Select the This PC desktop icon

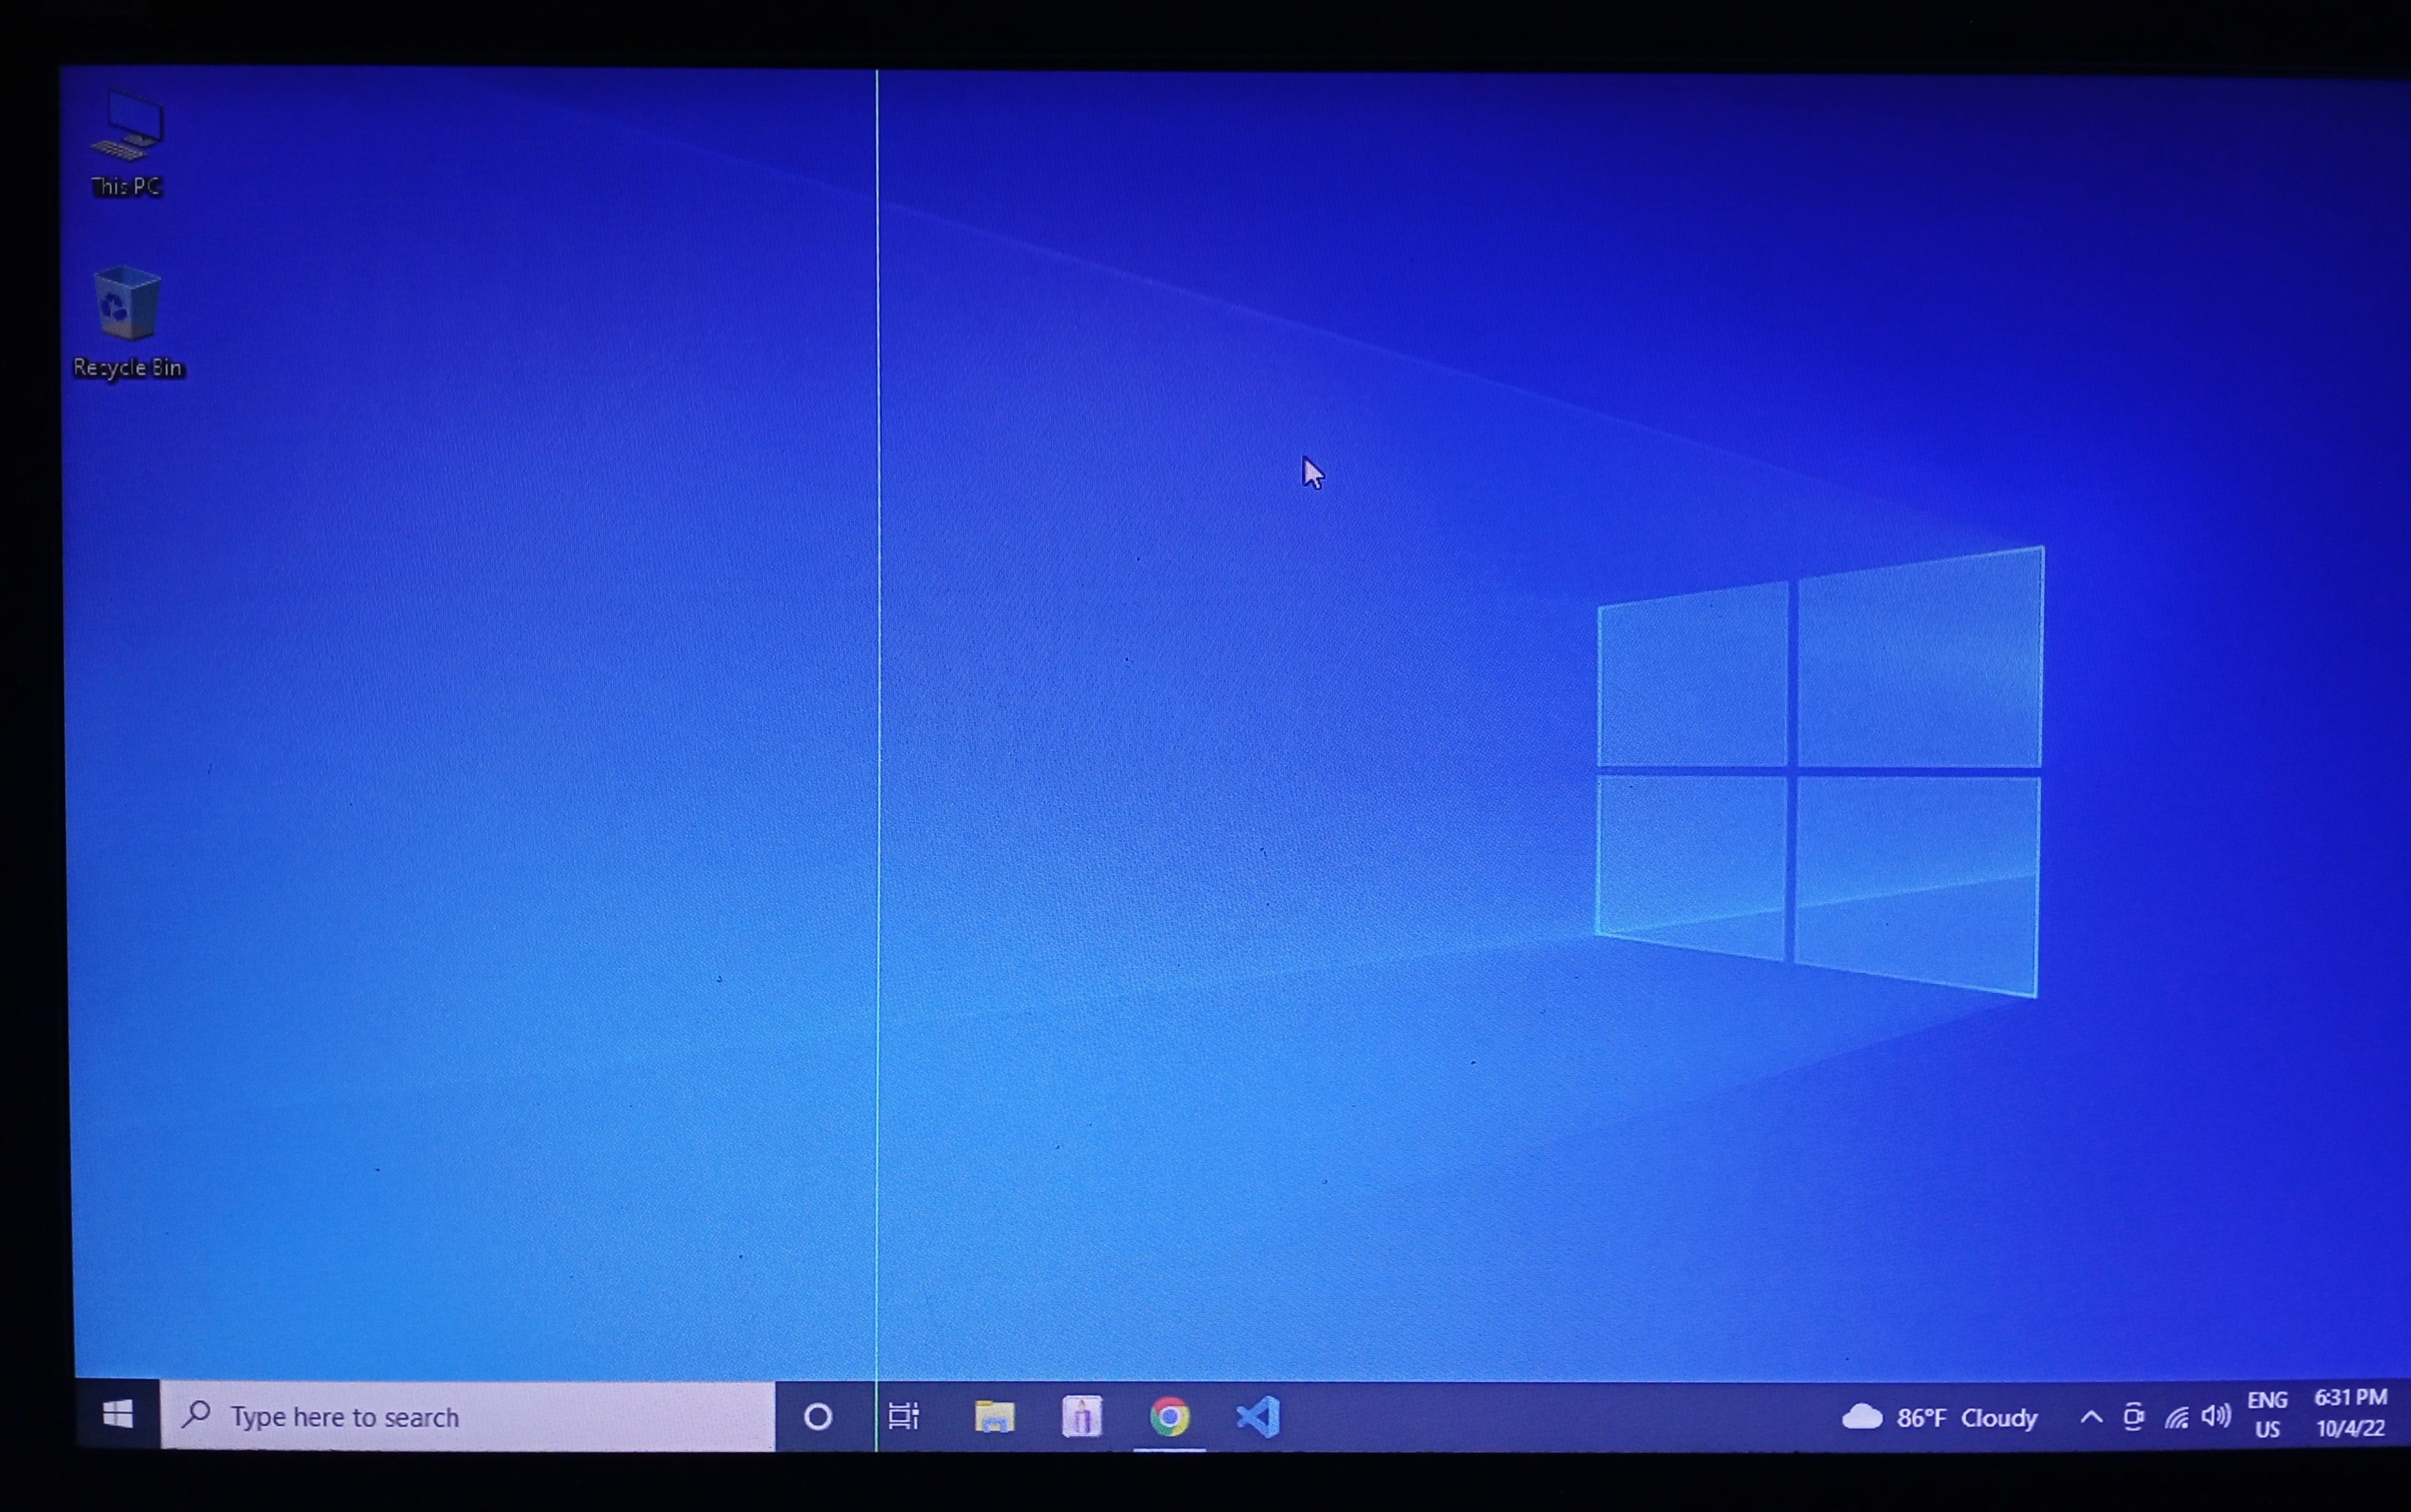[126, 145]
